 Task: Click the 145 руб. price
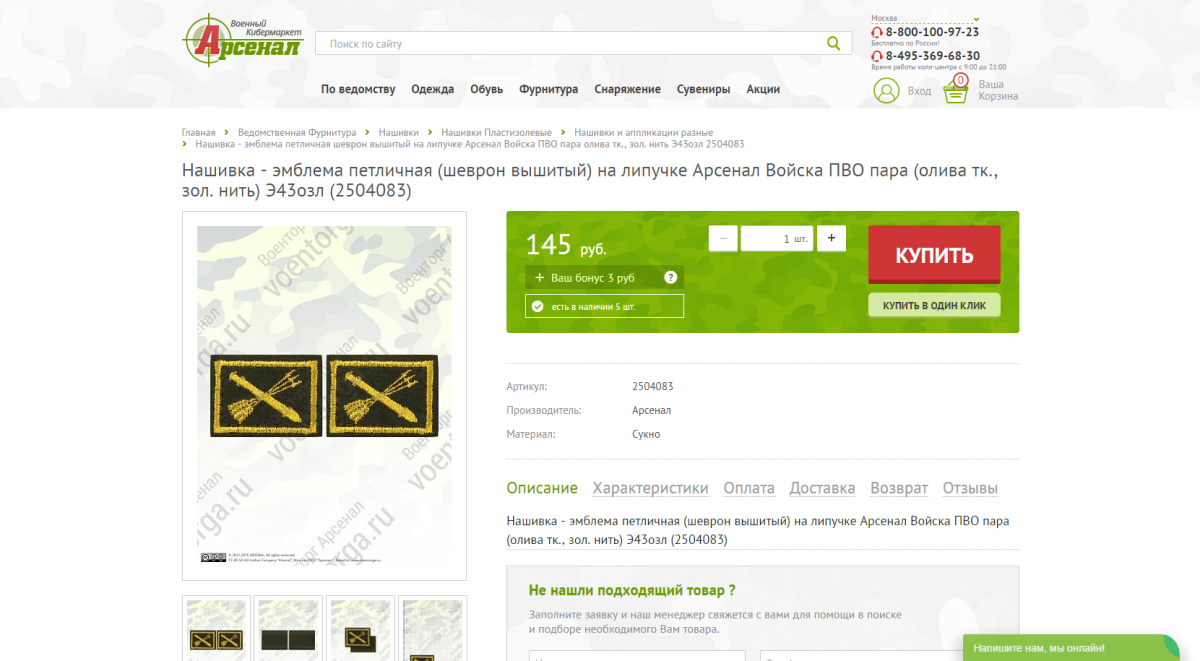click(x=566, y=245)
